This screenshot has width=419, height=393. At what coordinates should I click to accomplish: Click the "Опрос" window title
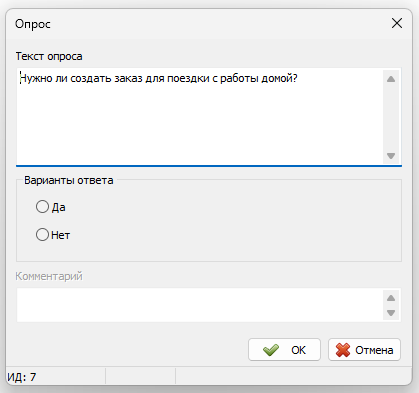pos(33,24)
